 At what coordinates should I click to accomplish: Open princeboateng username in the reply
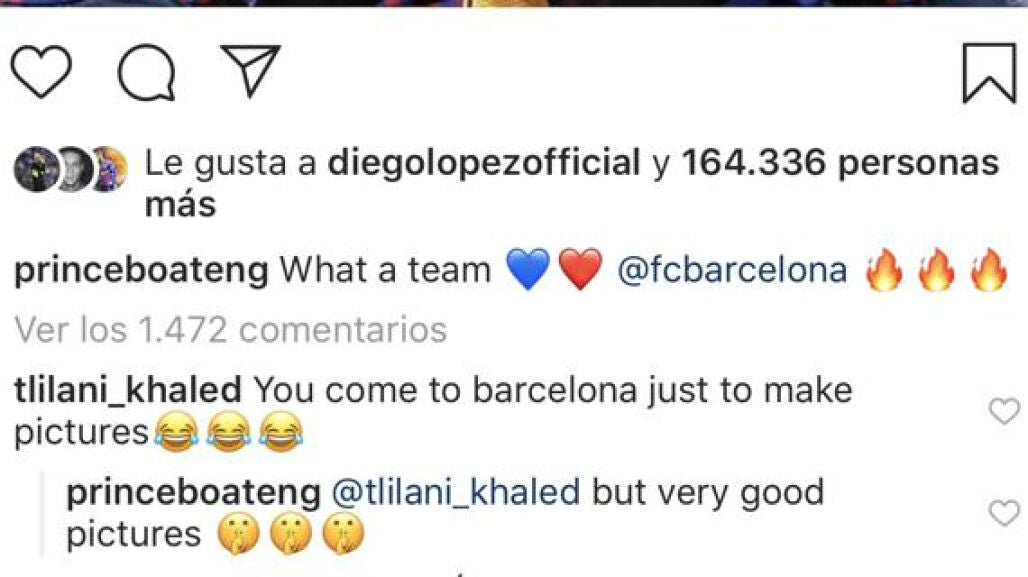coord(192,493)
